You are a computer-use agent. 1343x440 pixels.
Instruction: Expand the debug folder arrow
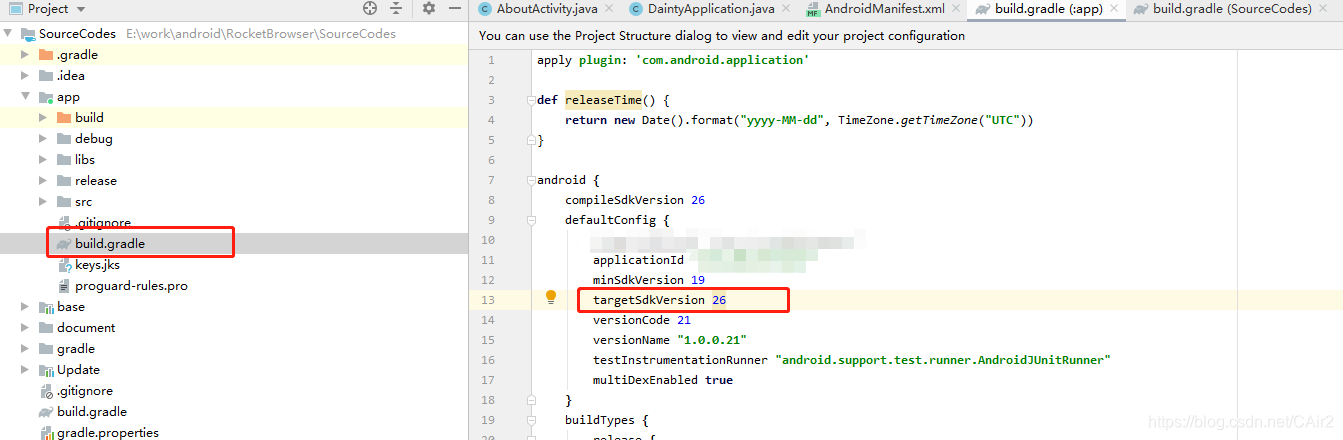click(x=43, y=139)
